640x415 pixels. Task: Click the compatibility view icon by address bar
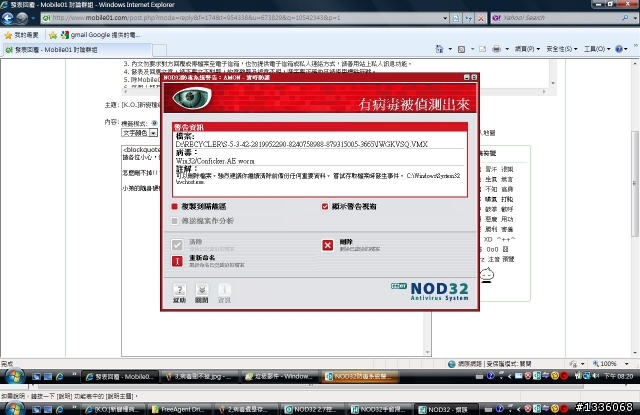(456, 18)
